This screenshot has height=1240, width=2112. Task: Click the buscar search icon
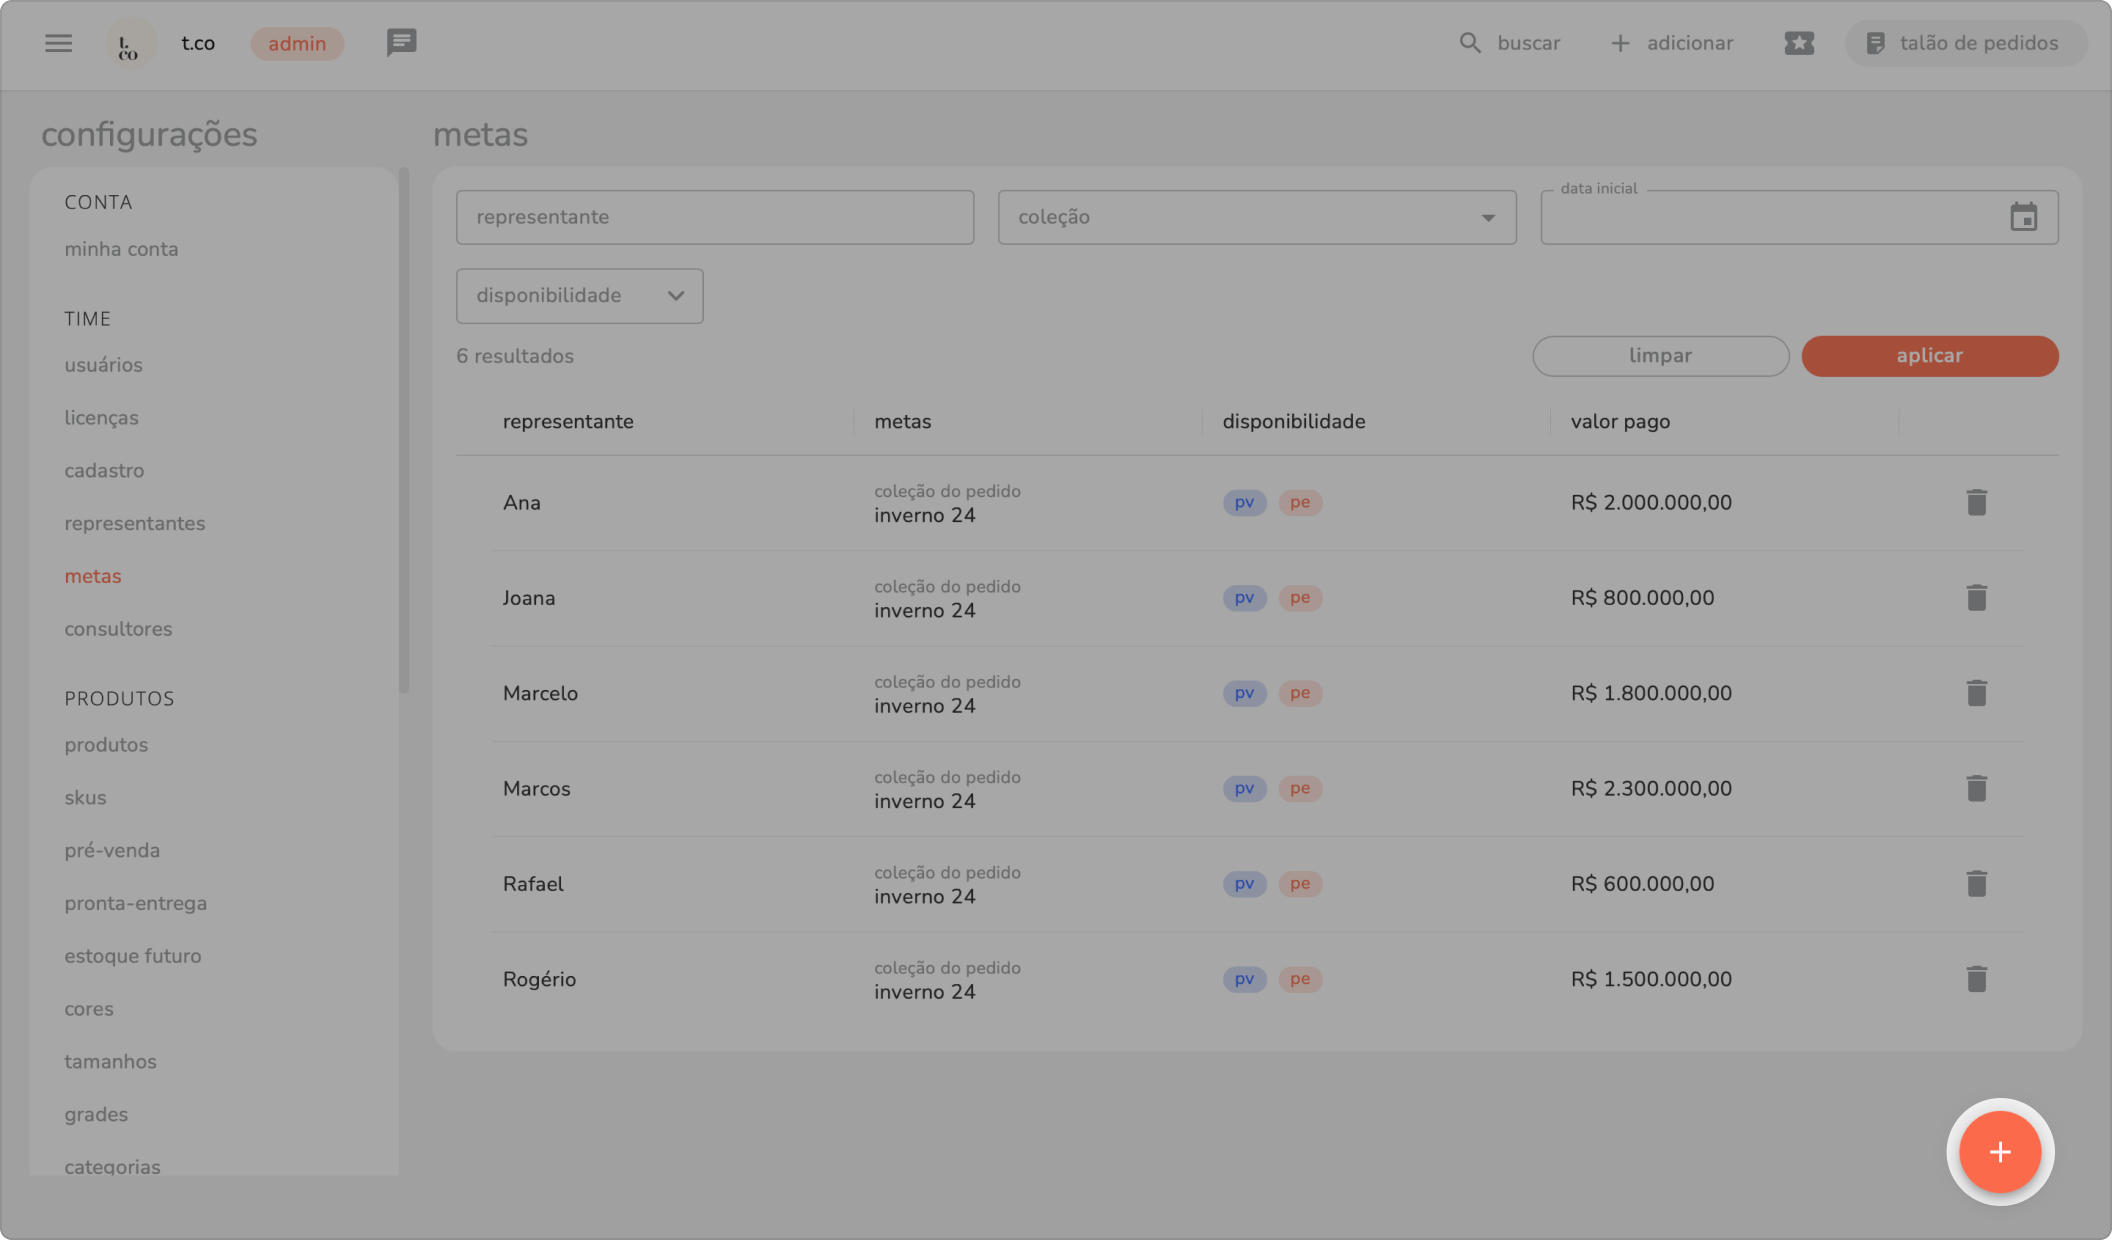click(1469, 43)
